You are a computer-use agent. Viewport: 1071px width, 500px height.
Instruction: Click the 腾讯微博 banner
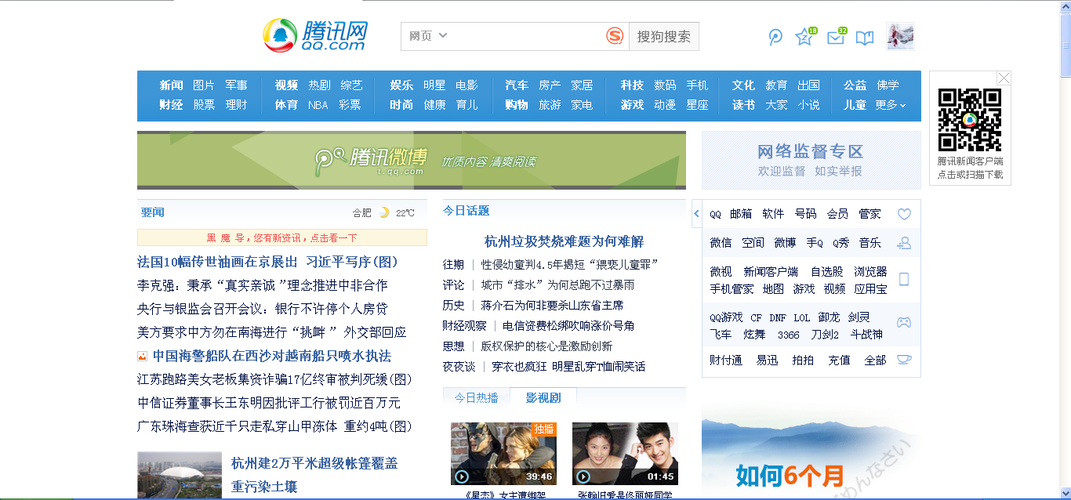pyautogui.click(x=411, y=160)
